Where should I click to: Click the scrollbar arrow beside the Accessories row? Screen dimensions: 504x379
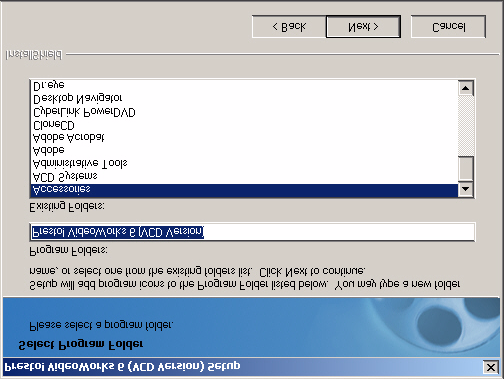pos(466,189)
